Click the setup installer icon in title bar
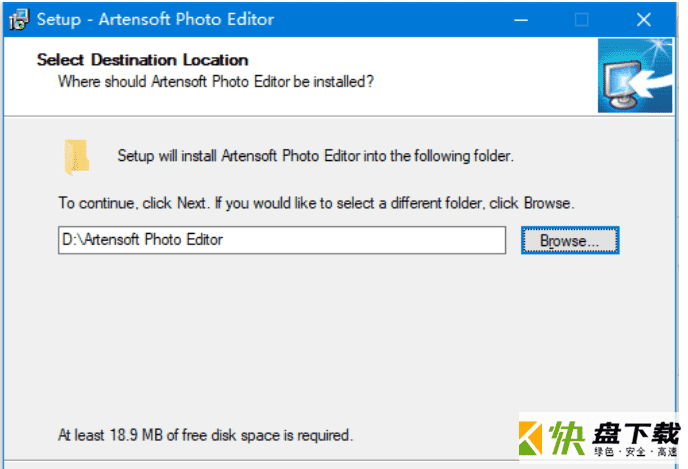688x469 pixels. pos(19,19)
